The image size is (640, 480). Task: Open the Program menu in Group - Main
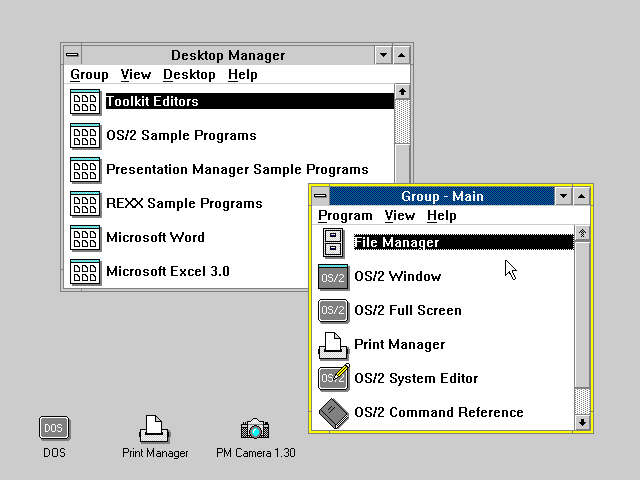(345, 216)
